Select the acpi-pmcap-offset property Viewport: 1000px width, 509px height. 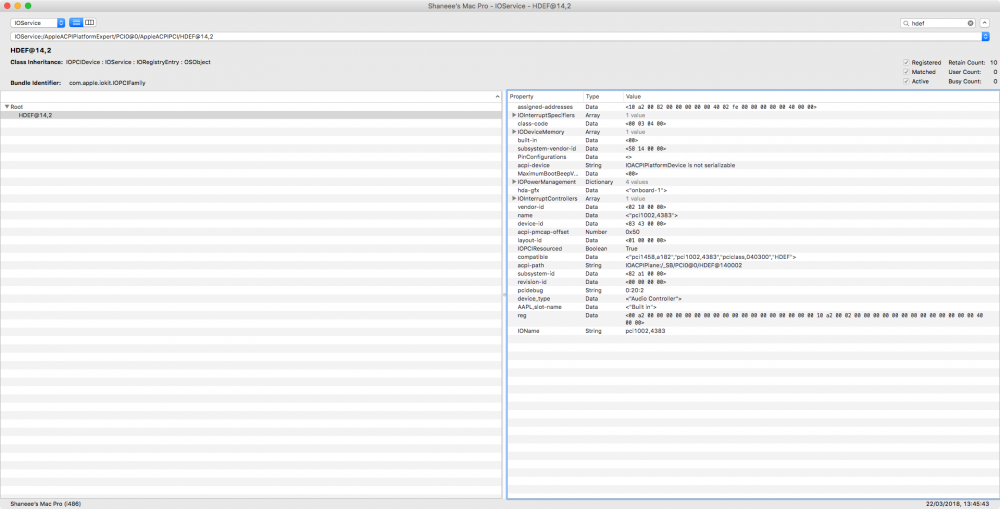(x=753, y=232)
